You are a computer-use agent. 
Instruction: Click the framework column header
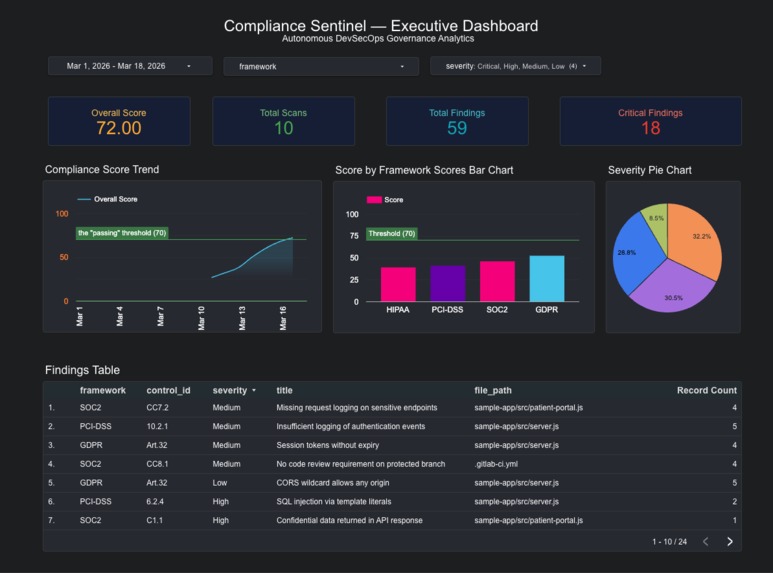[103, 391]
